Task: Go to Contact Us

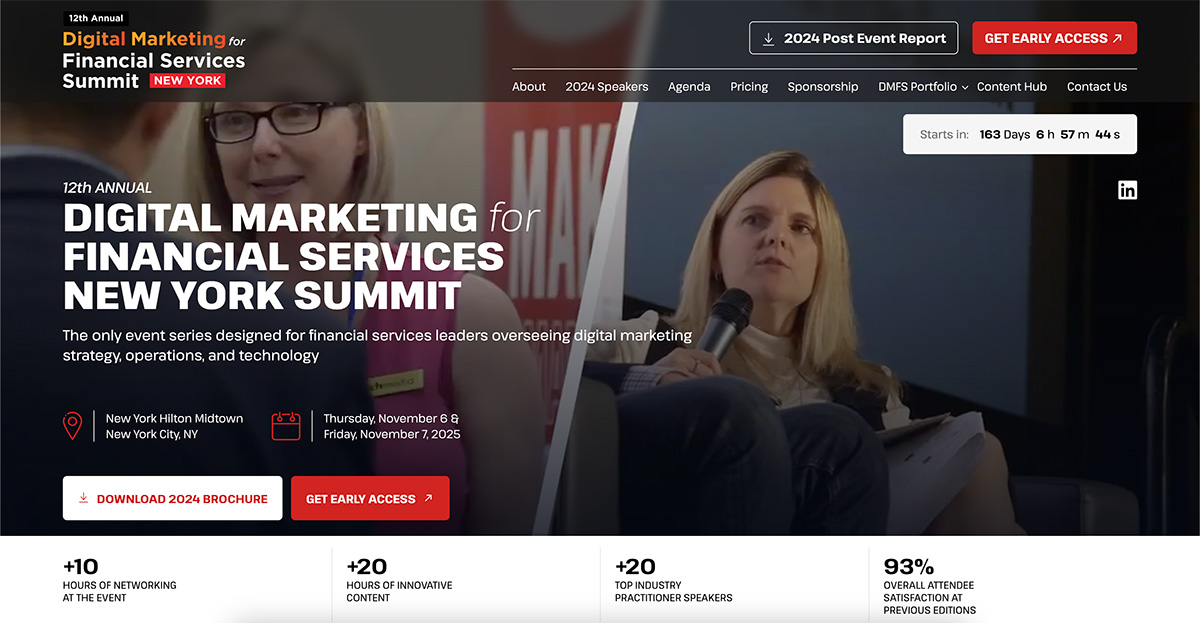Action: 1097,87
